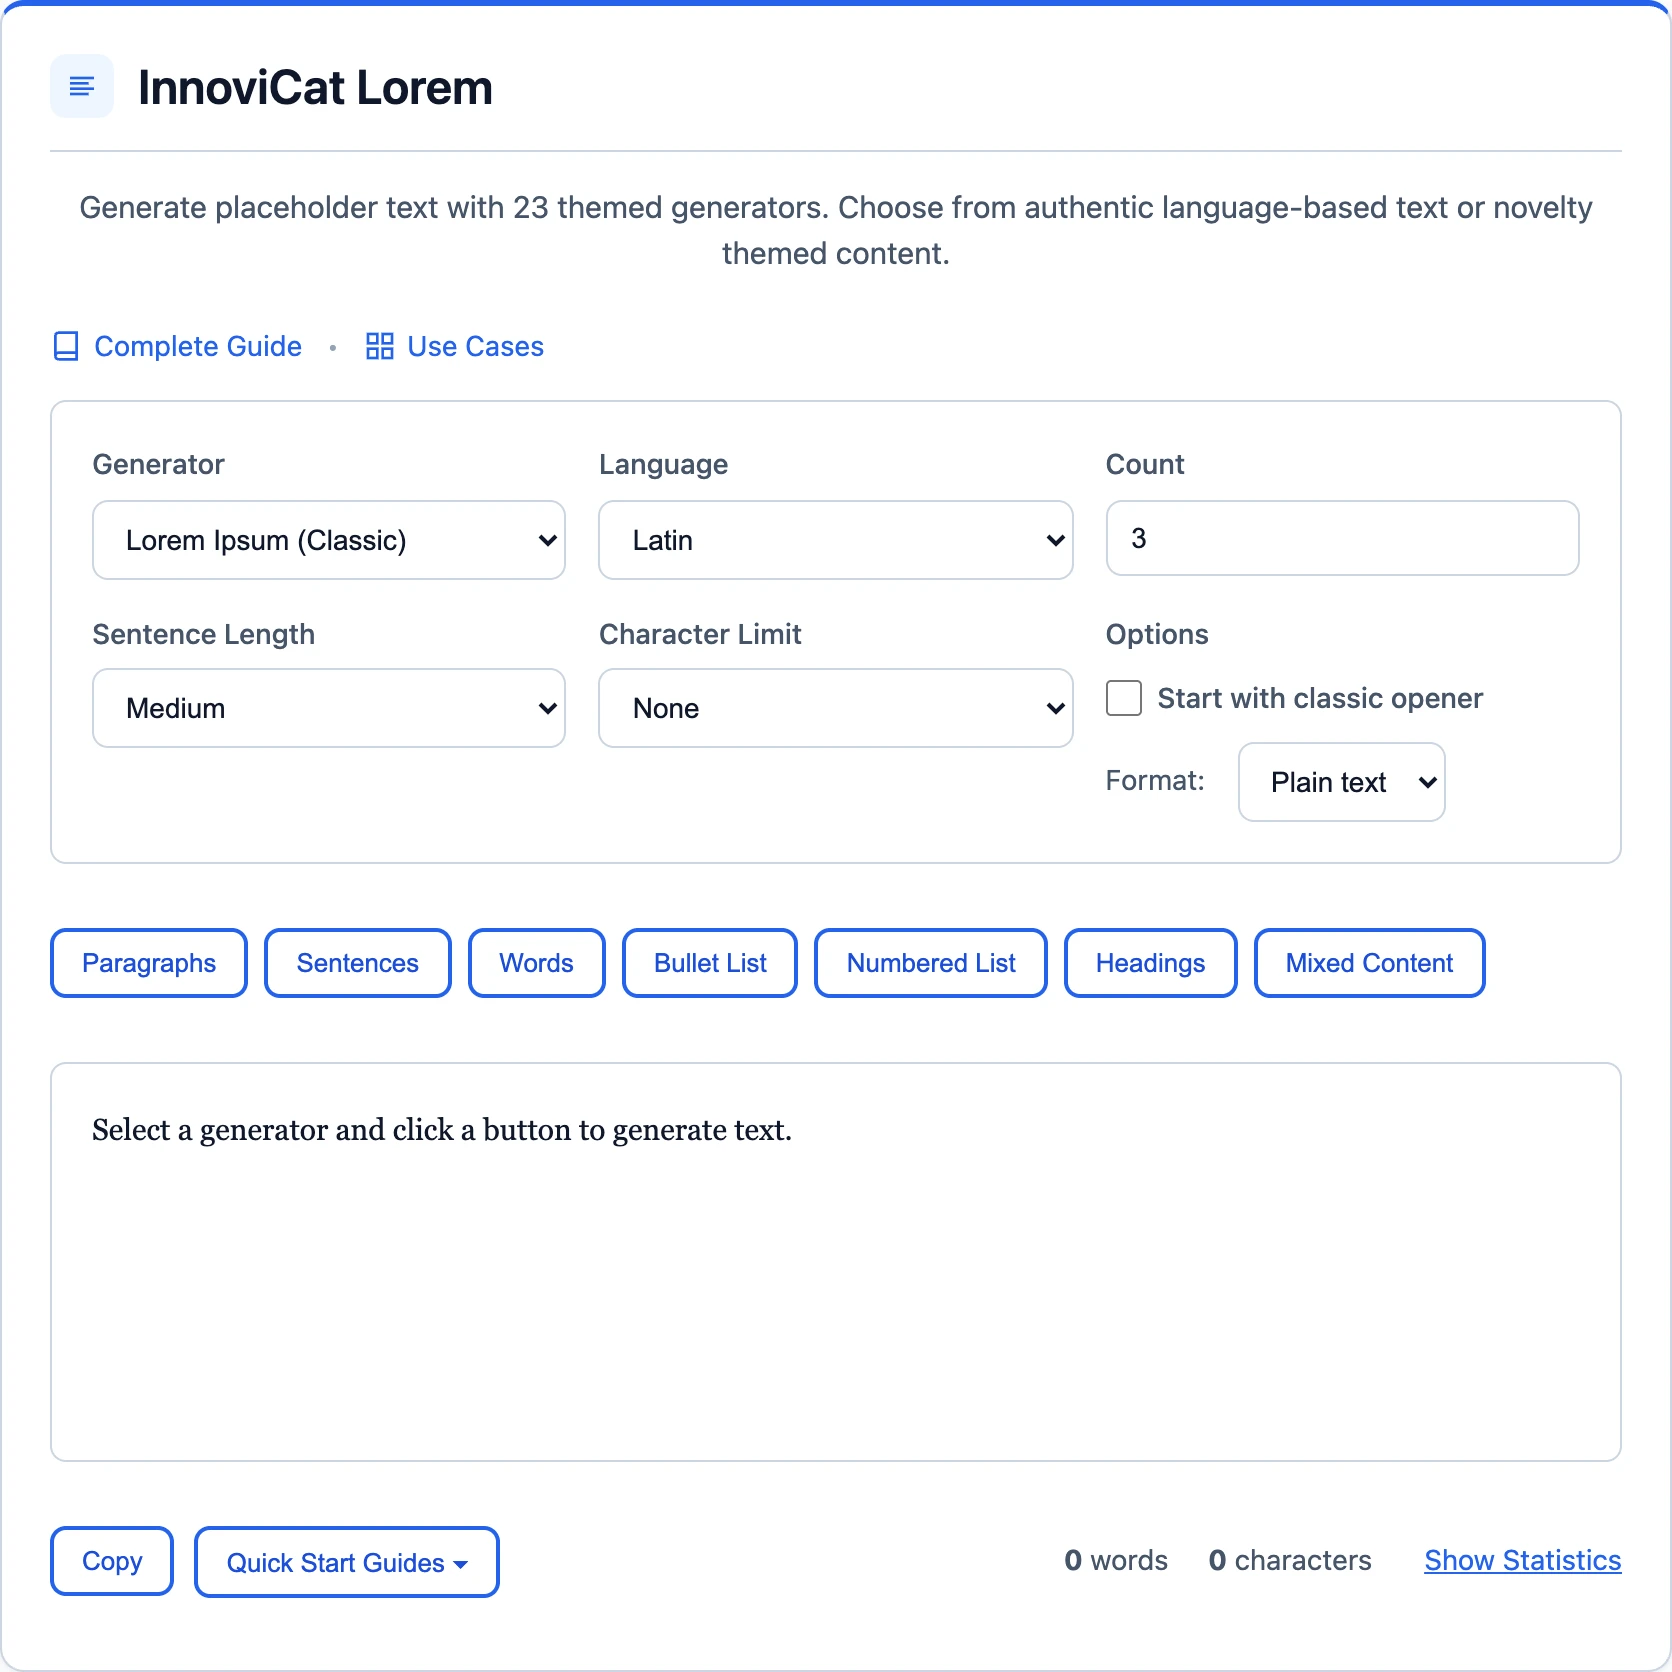Open the Language dropdown showing Latin
This screenshot has width=1672, height=1672.
[836, 540]
